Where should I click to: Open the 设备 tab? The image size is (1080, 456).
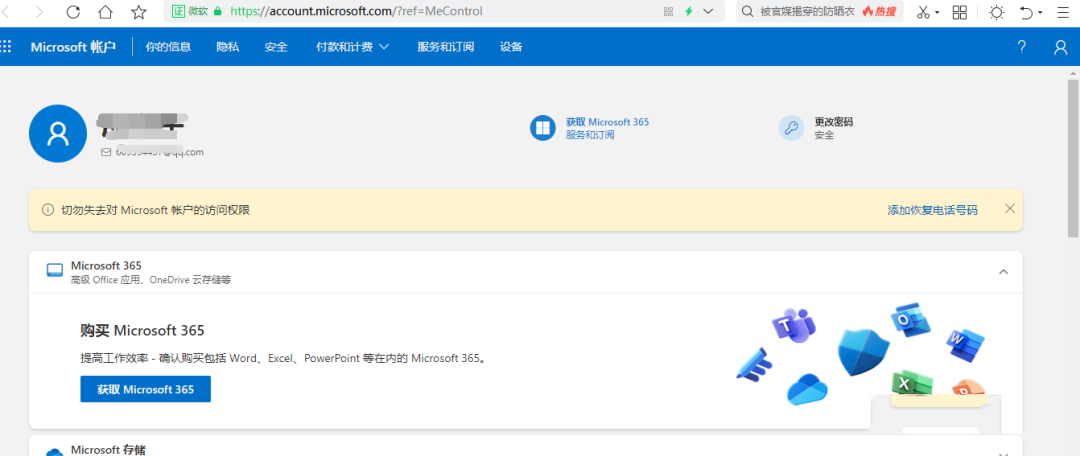(x=511, y=47)
